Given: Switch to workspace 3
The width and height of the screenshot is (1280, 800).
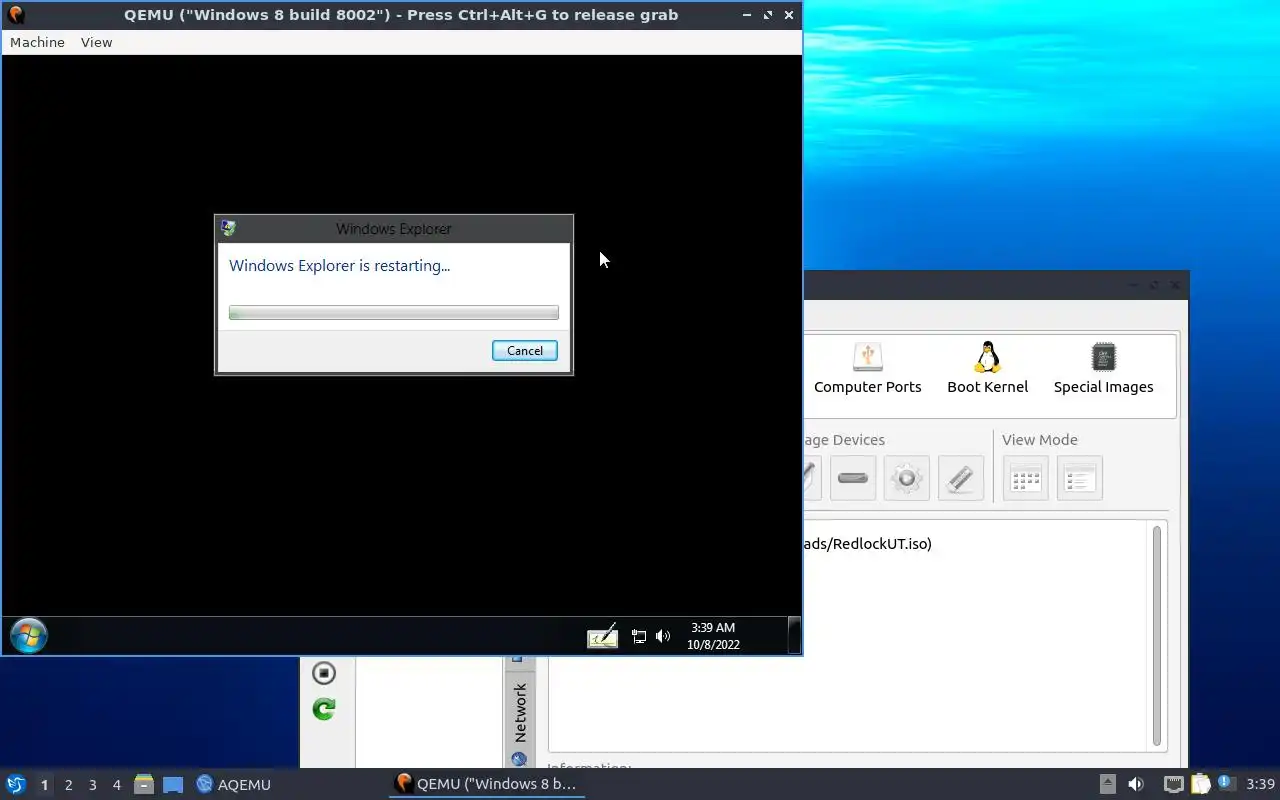Looking at the screenshot, I should coord(92,785).
